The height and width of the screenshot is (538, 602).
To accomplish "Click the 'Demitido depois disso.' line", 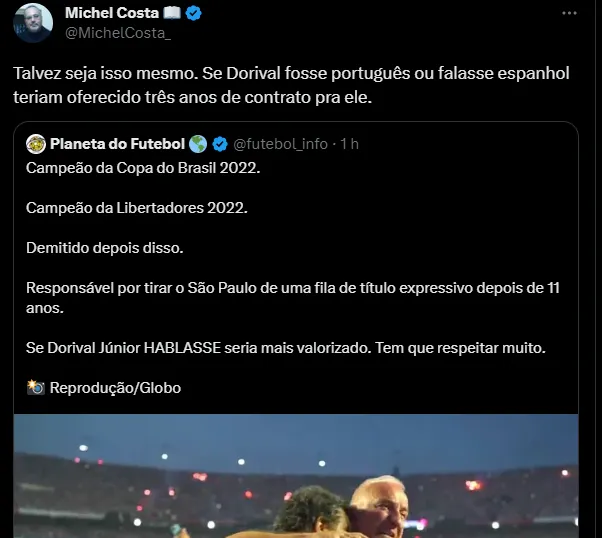I will tap(105, 248).
